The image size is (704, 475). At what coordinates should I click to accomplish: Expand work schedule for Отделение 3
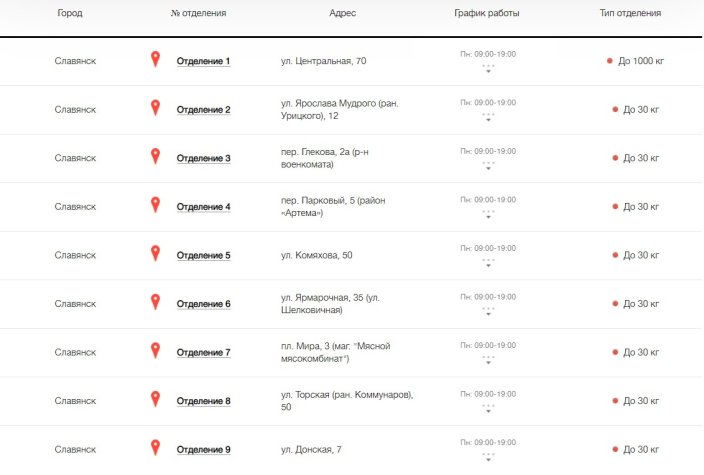point(488,166)
